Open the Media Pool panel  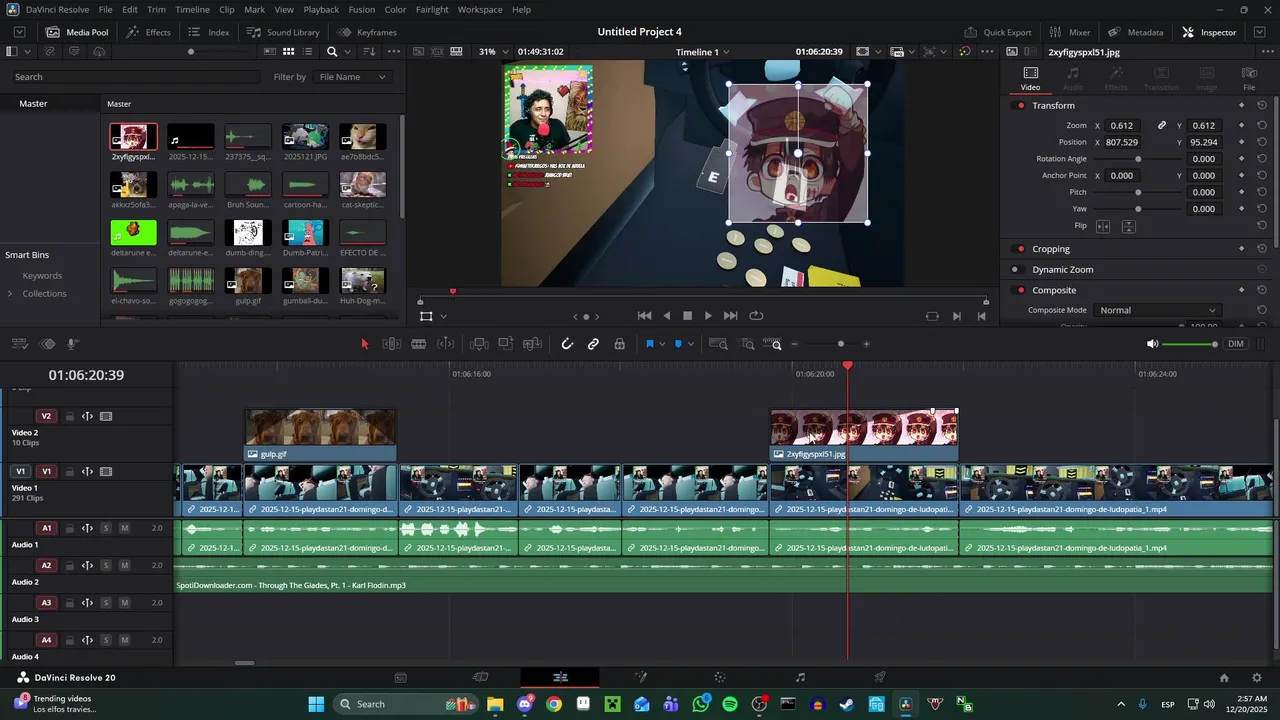[x=77, y=32]
